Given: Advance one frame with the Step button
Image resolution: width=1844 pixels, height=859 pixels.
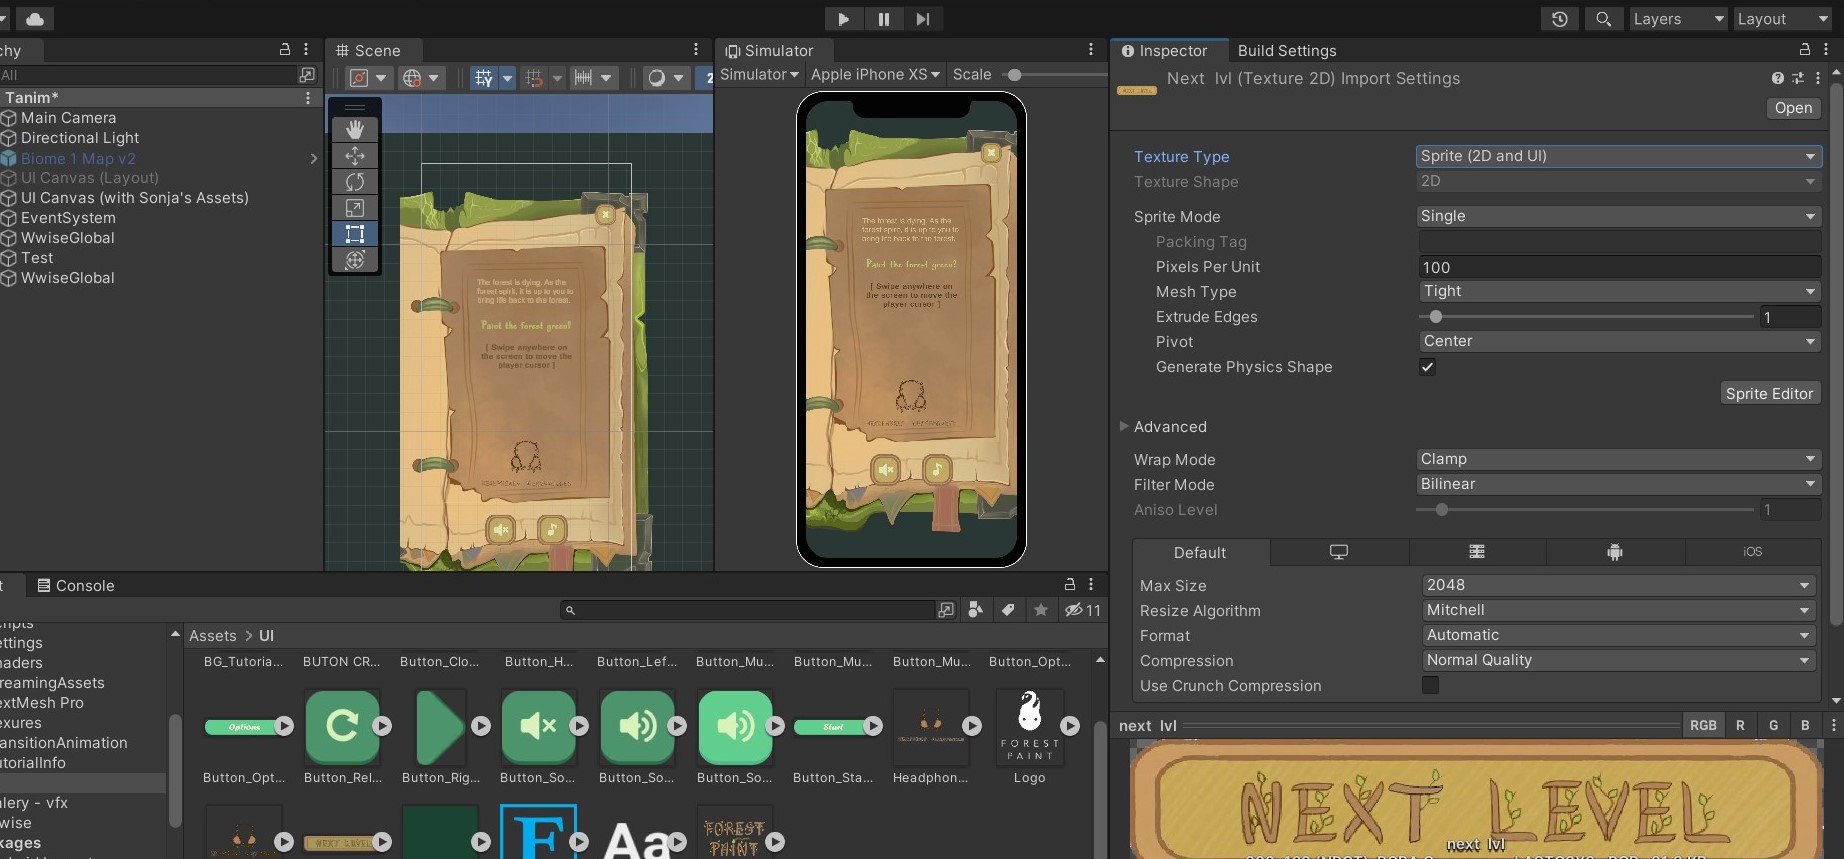Looking at the screenshot, I should coord(923,19).
